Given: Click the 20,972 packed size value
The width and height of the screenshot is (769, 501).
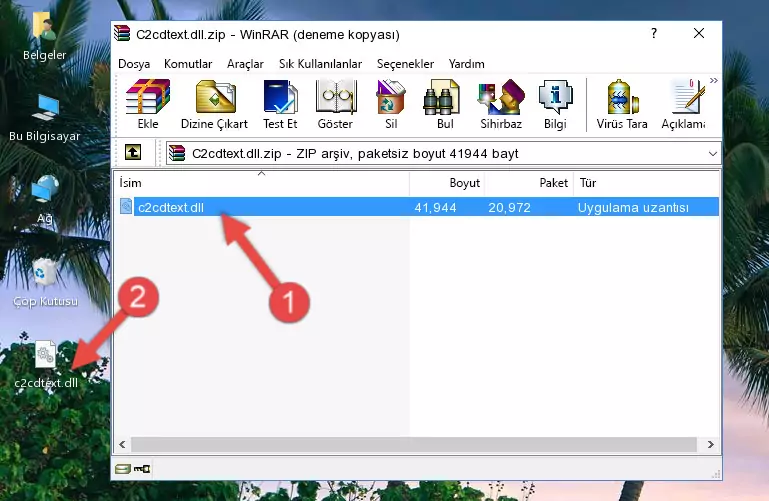Looking at the screenshot, I should pos(509,208).
